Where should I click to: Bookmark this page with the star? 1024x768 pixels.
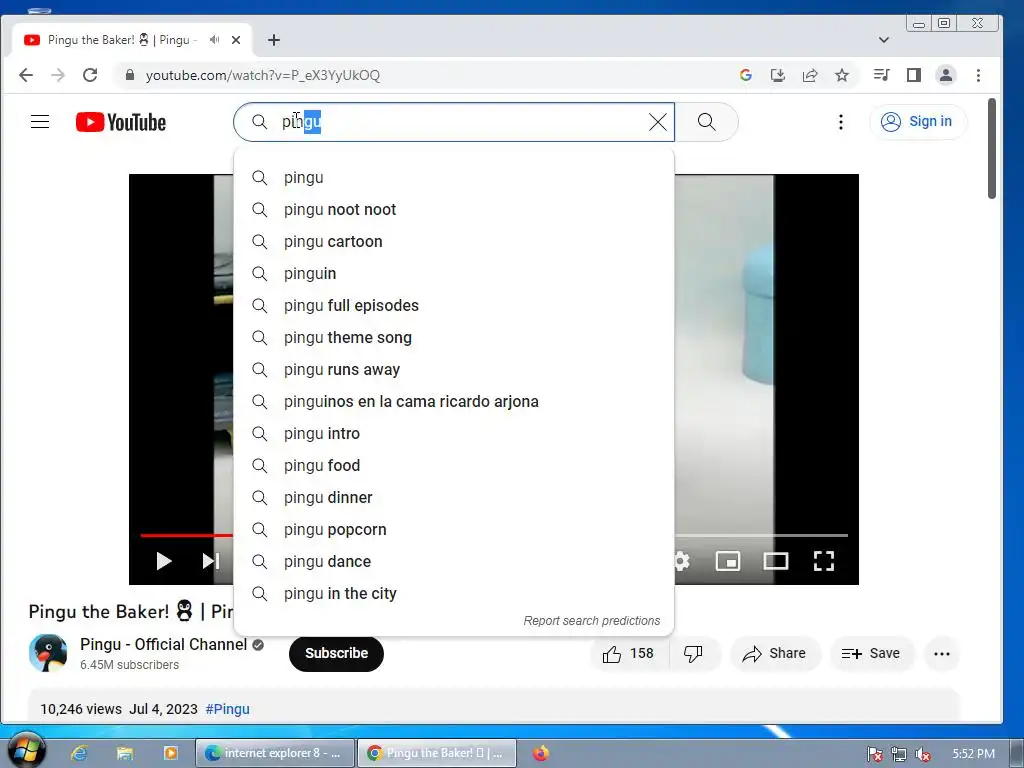[x=842, y=75]
